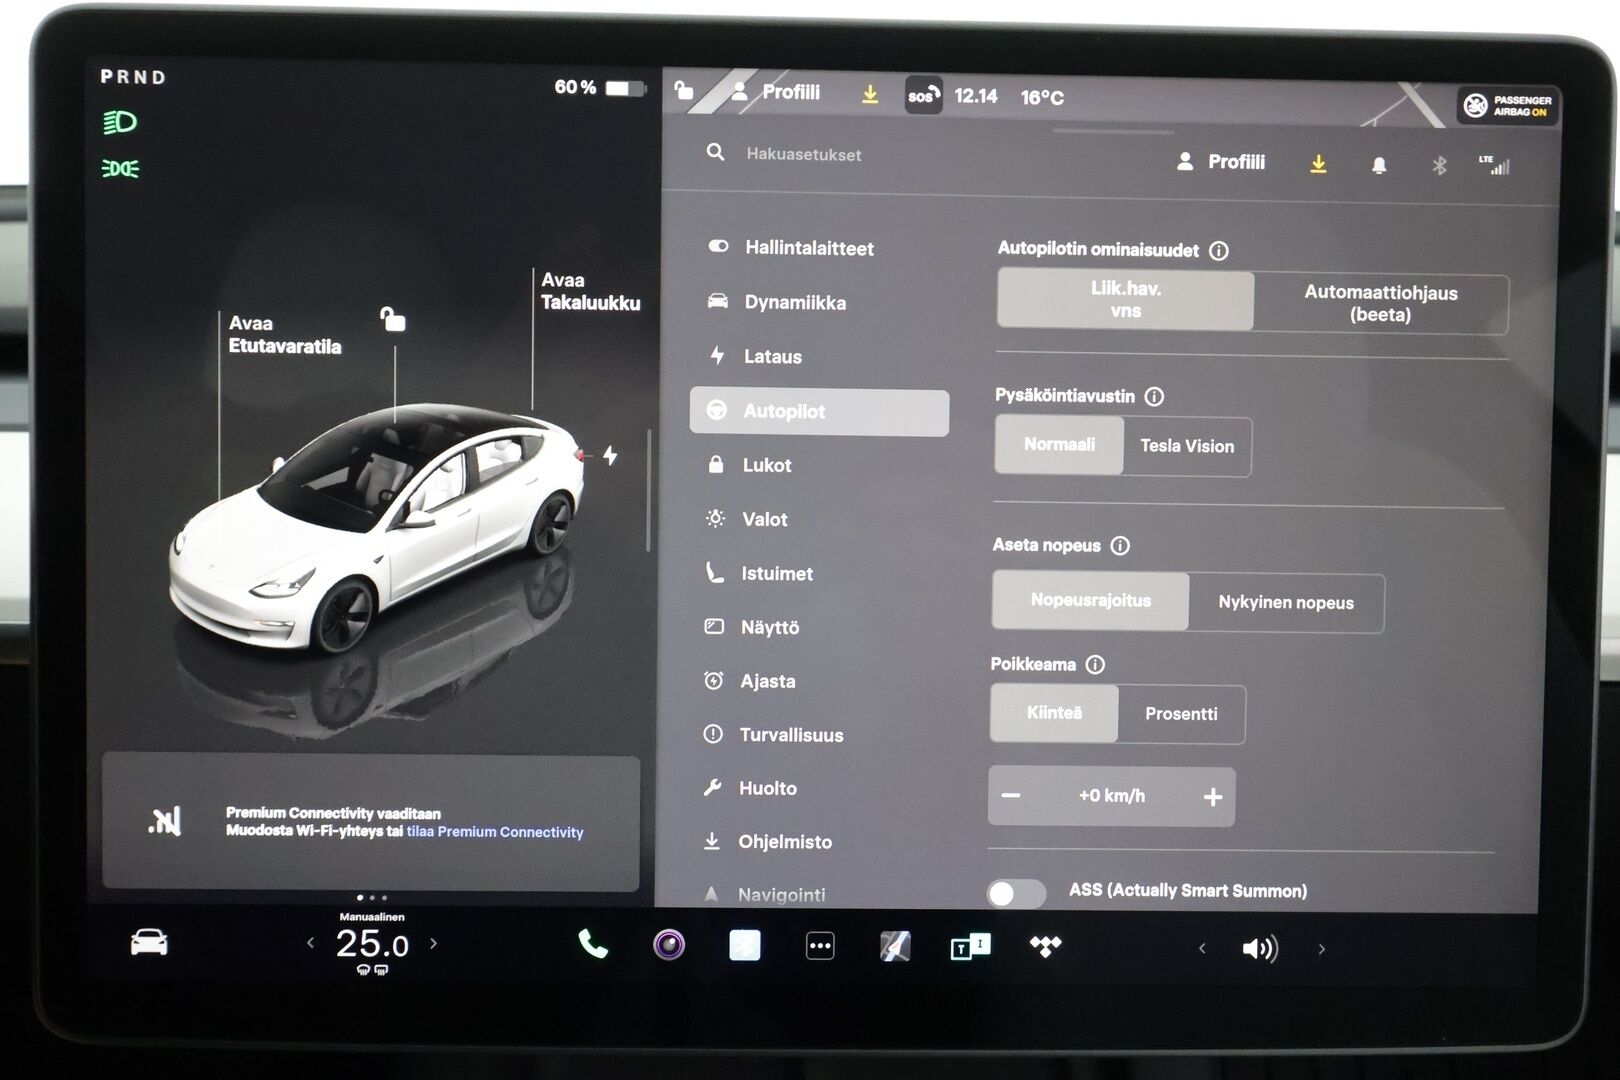The width and height of the screenshot is (1620, 1080).
Task: Follow the tilaa Premium Connectivity link
Action: pos(495,832)
